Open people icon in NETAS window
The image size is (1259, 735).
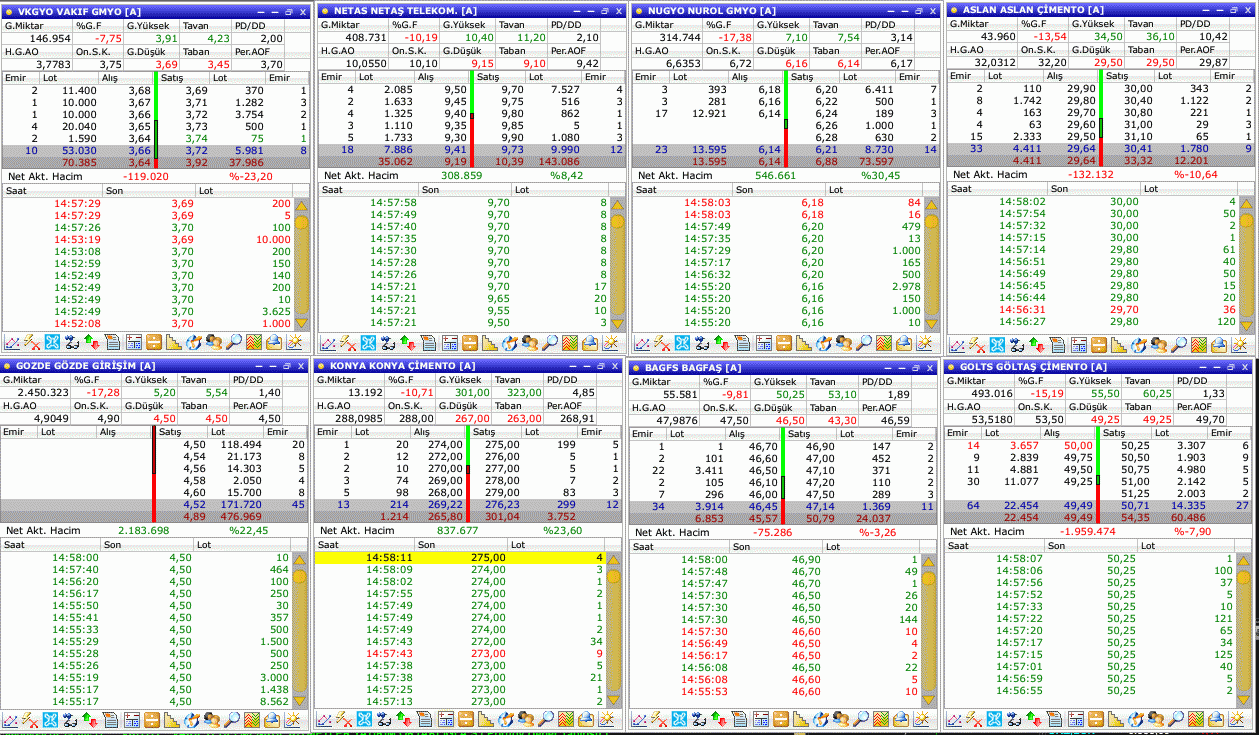point(531,343)
